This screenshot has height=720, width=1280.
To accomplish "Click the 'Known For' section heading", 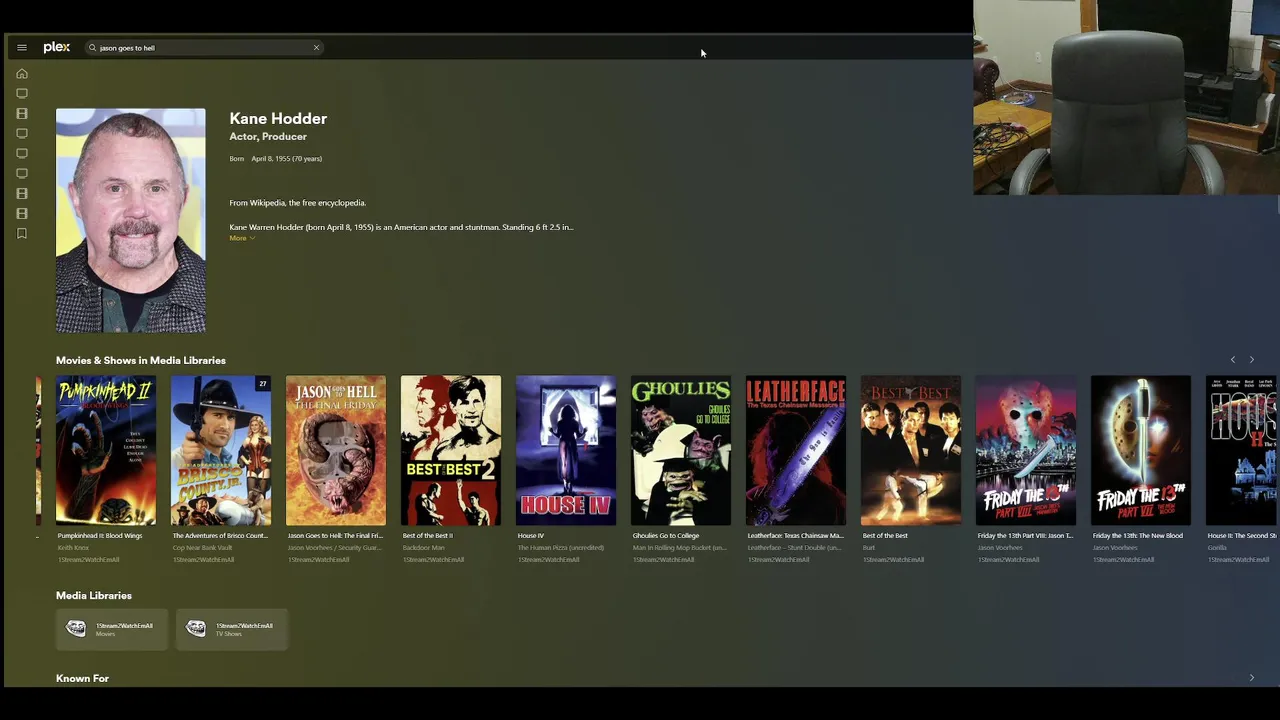I will click(x=82, y=679).
